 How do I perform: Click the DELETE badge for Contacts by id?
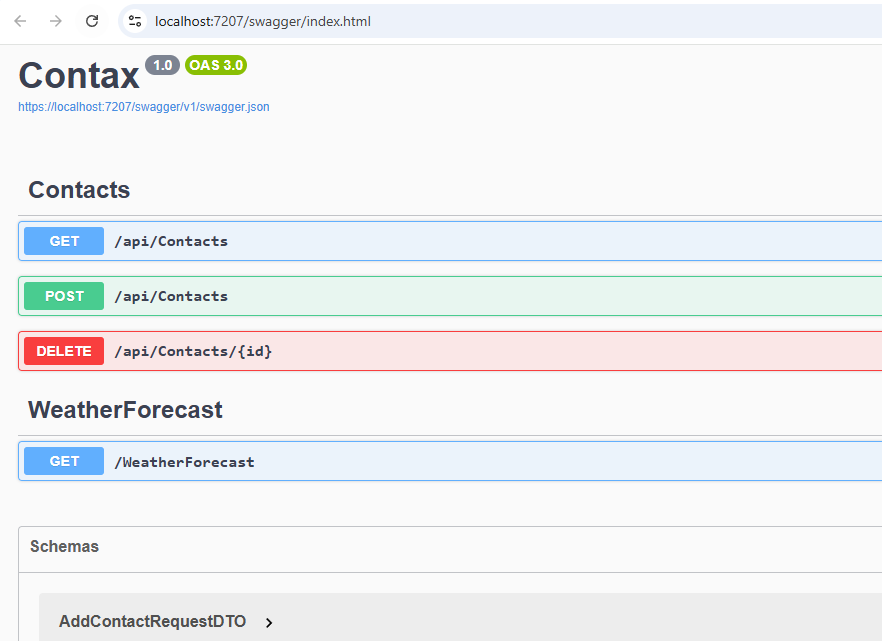tap(64, 351)
